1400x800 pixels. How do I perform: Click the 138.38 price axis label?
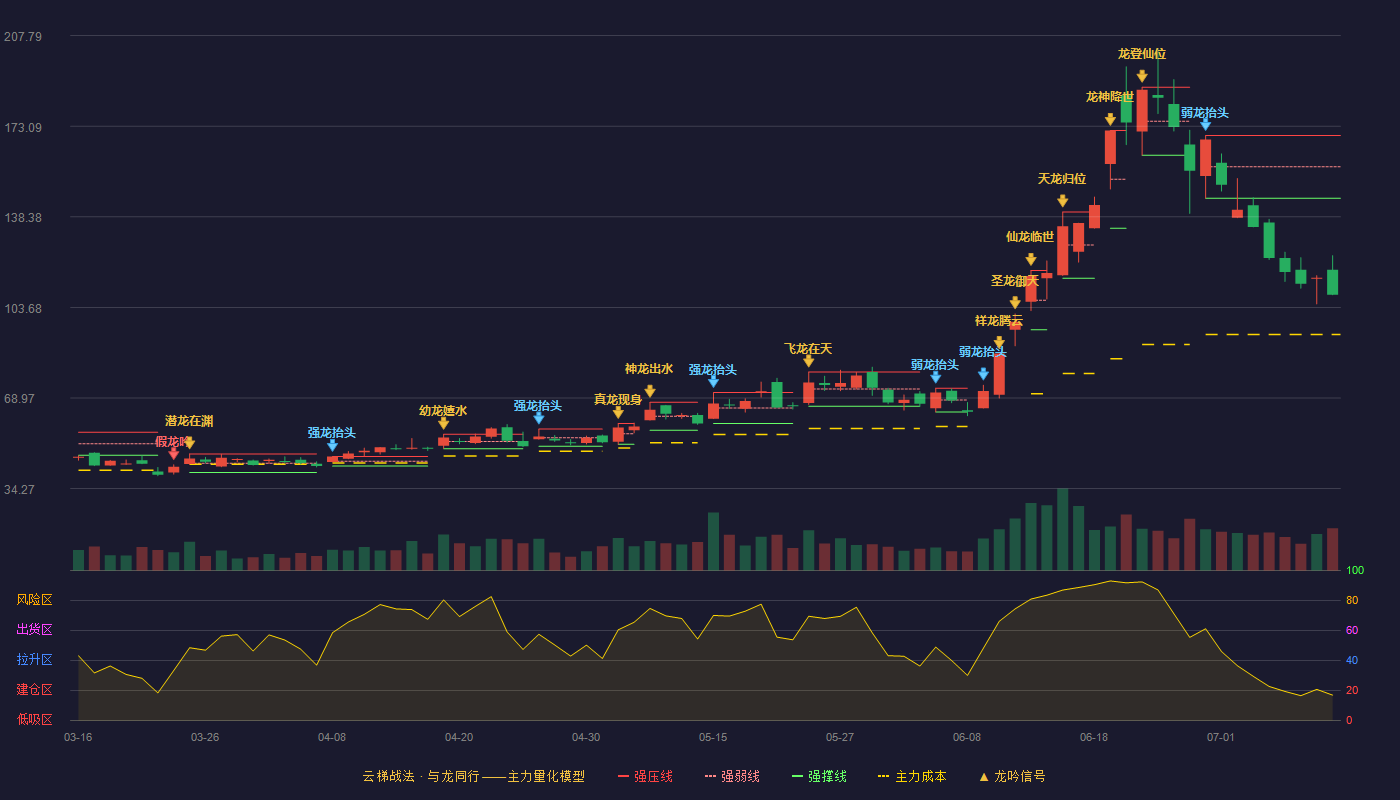pyautogui.click(x=23, y=218)
